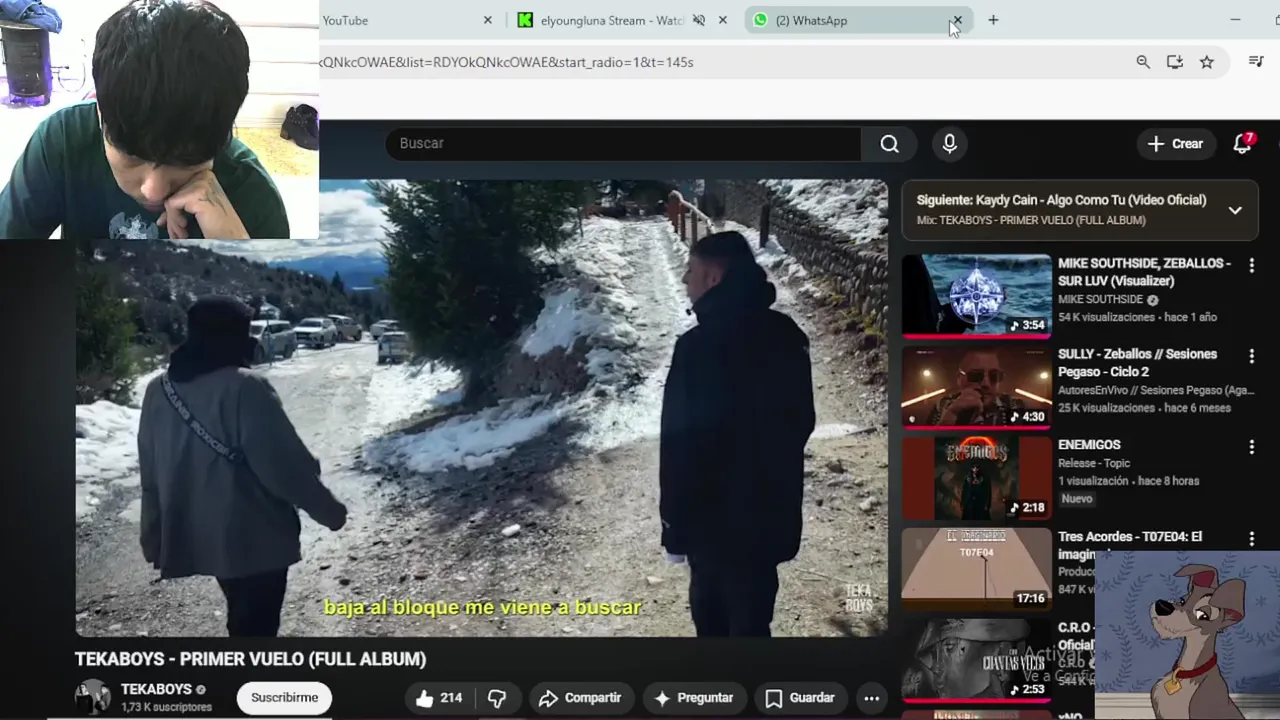Subscribe with the Suscribirme button
The width and height of the screenshot is (1280, 720).
point(284,698)
